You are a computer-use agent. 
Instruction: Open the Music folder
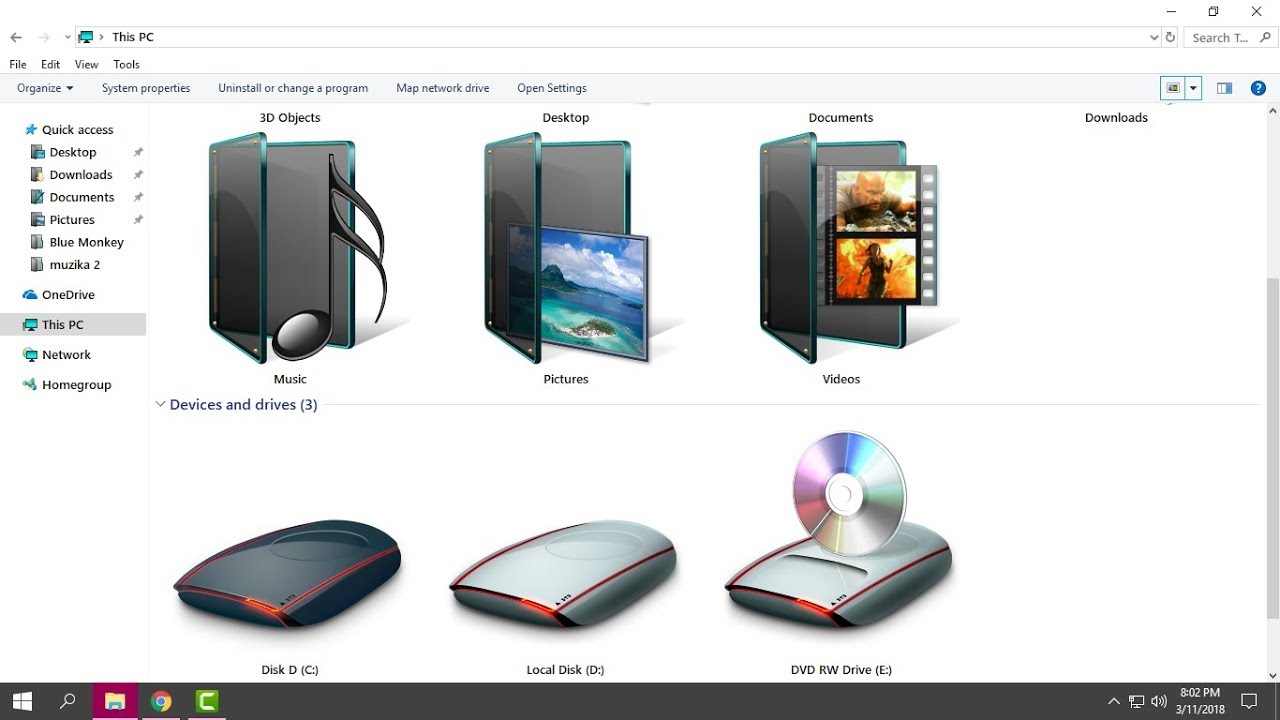click(x=290, y=250)
